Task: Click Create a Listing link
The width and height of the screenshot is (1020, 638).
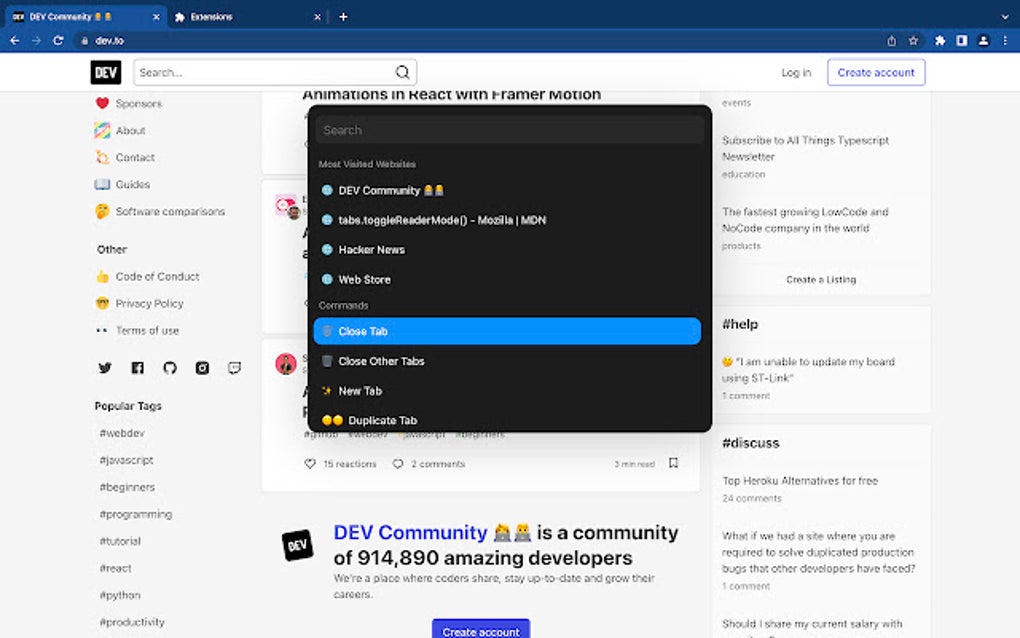Action: pyautogui.click(x=821, y=280)
